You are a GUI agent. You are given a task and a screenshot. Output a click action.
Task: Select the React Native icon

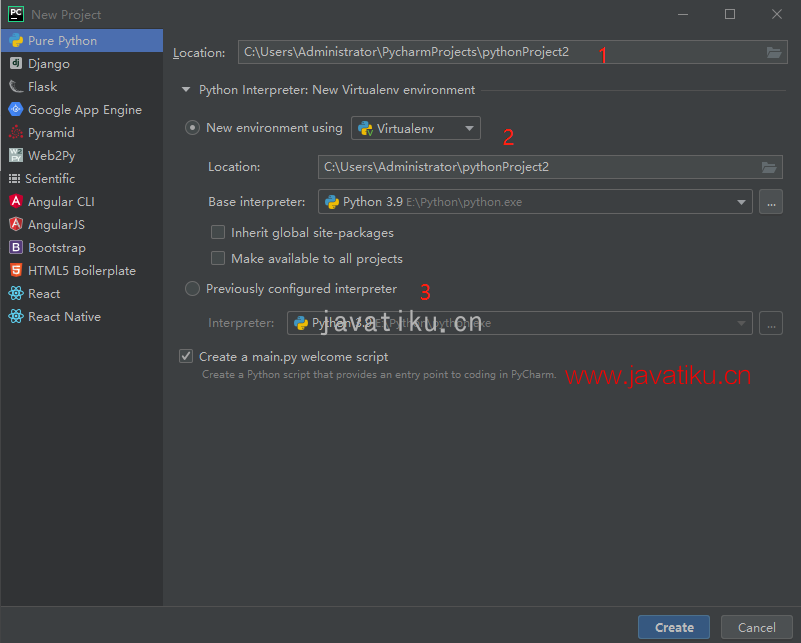coord(16,316)
